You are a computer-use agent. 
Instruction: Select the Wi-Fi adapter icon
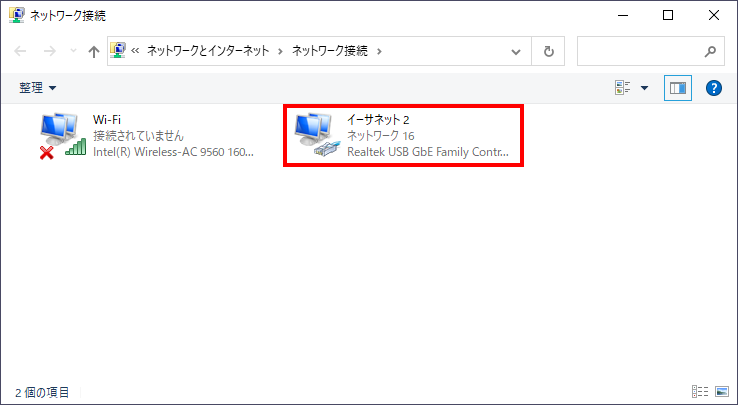pos(62,136)
